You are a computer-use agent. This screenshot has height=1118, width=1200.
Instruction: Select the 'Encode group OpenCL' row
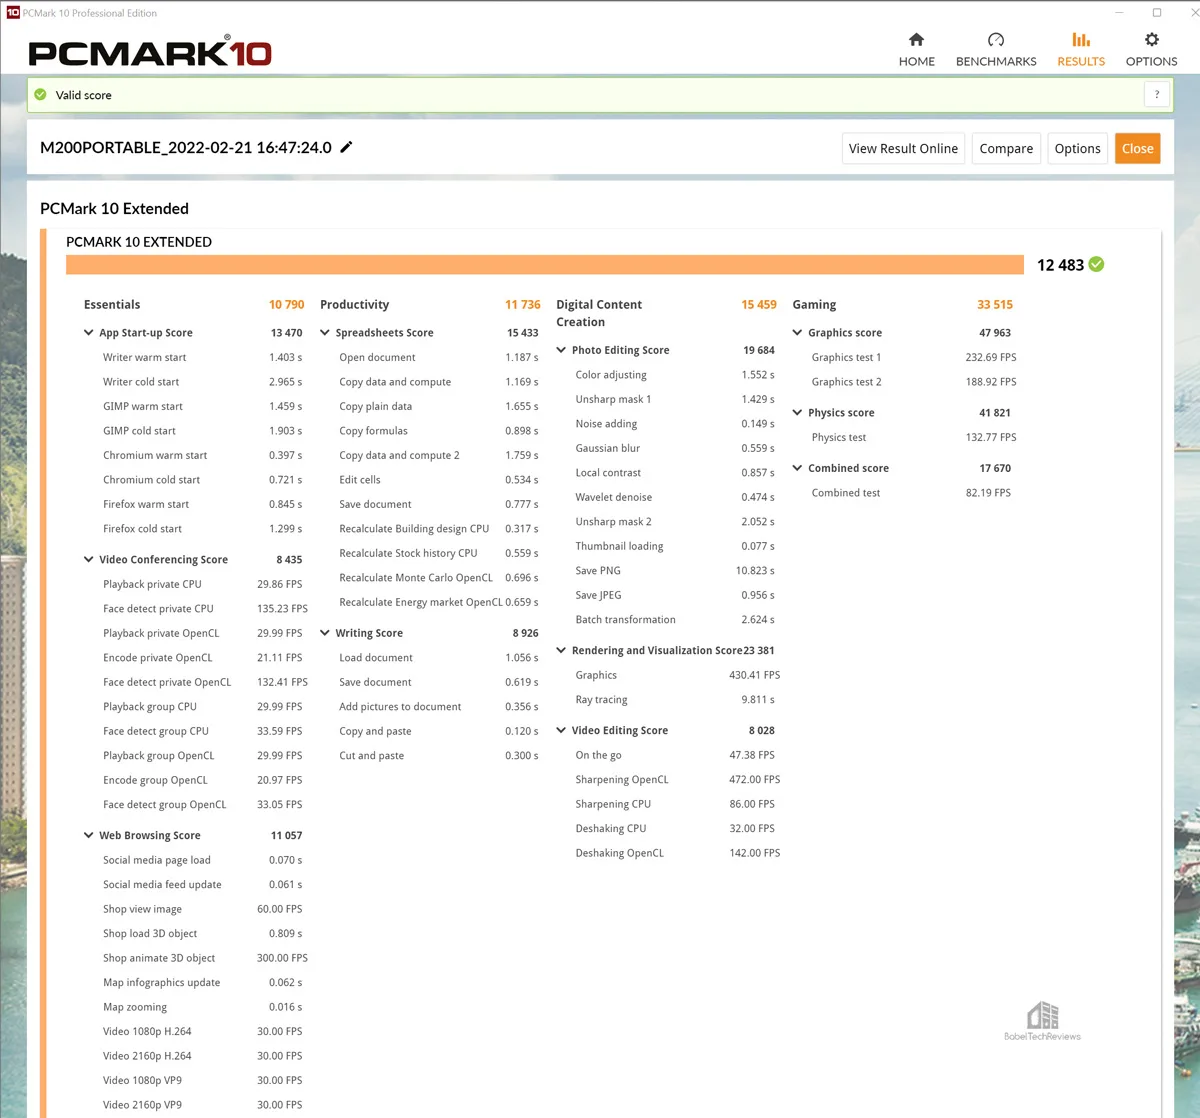click(202, 781)
